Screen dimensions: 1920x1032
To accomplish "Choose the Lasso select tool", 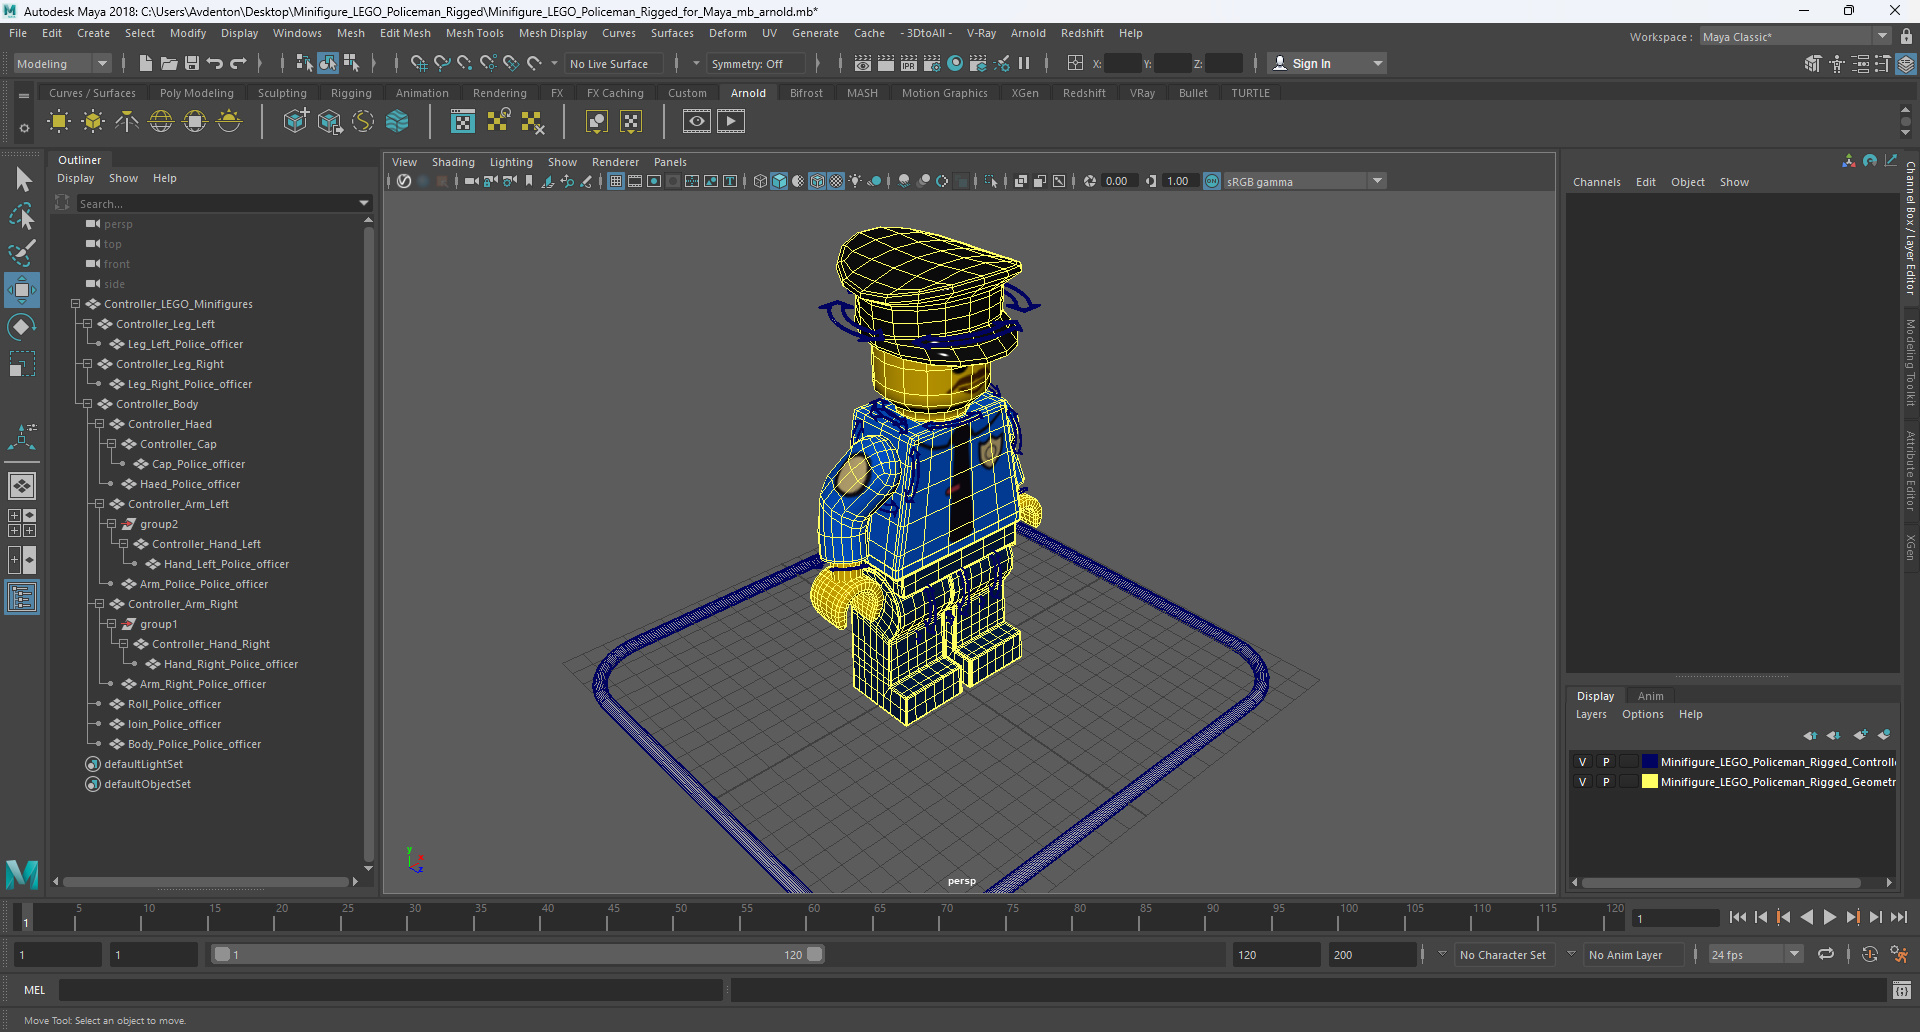I will pyautogui.click(x=22, y=216).
